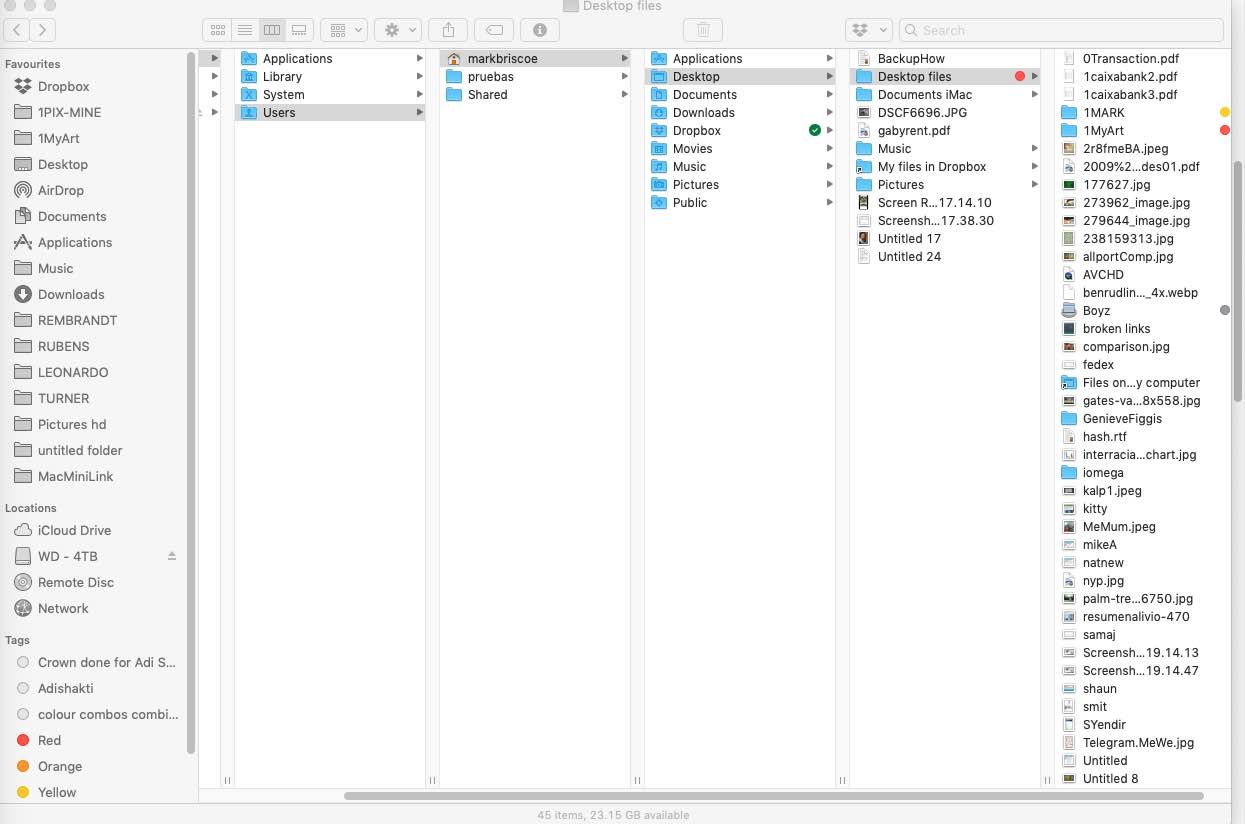
Task: Select AirDrop in the sidebar
Action: tap(60, 190)
